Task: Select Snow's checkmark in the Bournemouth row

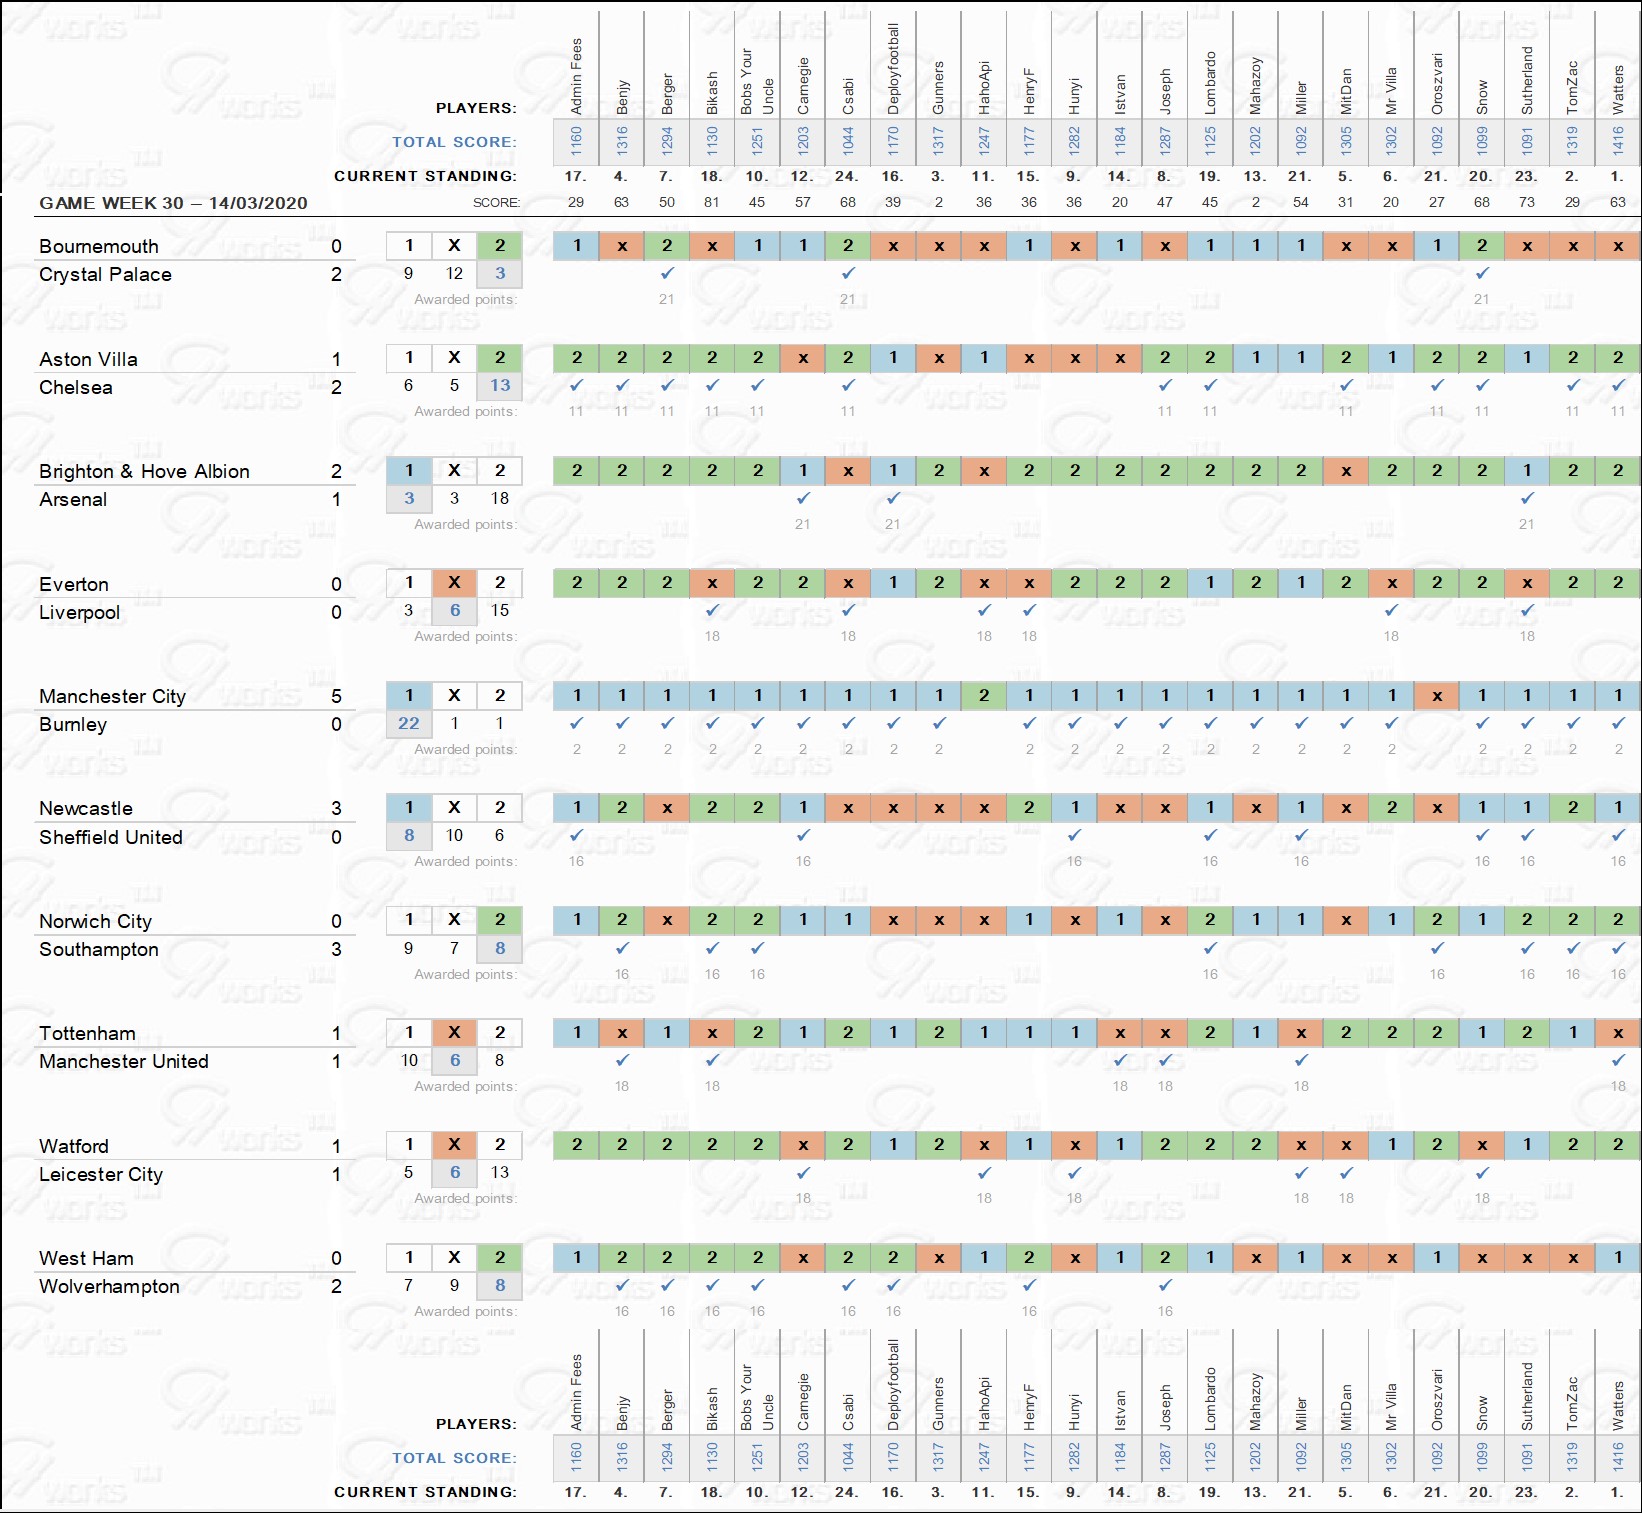Action: (1482, 273)
